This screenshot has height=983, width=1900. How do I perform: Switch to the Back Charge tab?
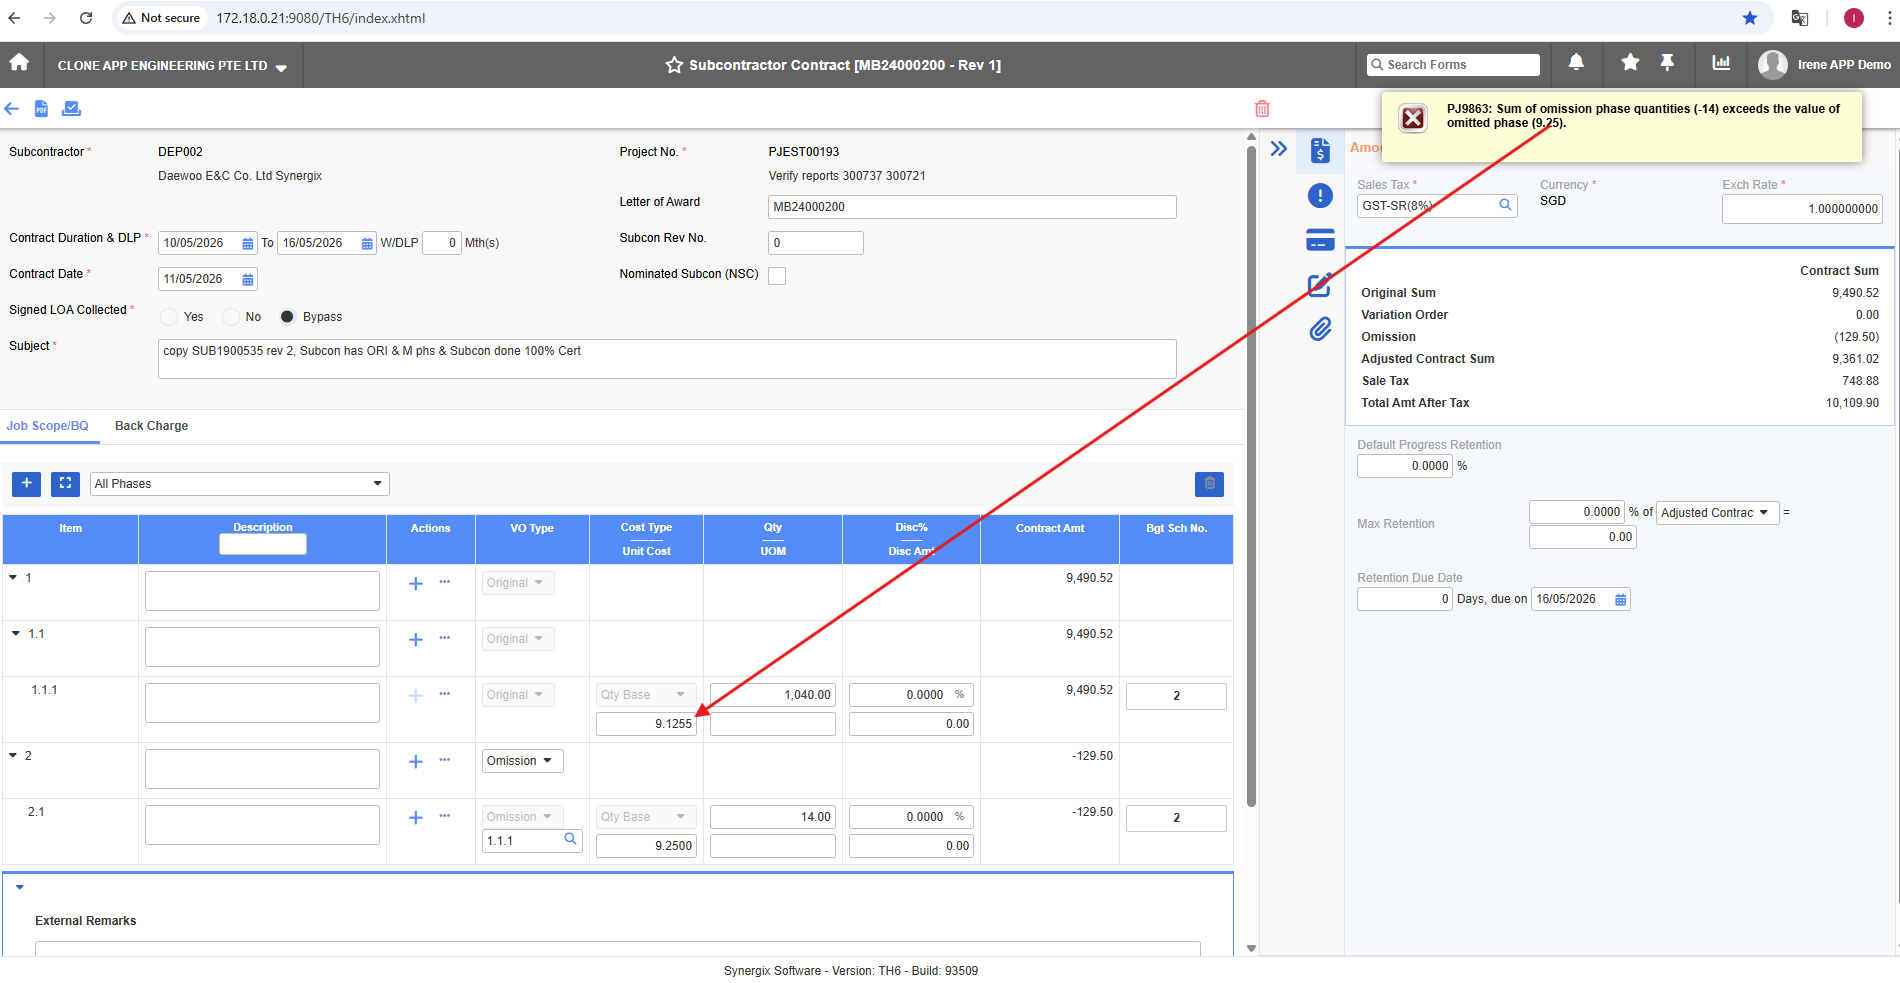[152, 426]
